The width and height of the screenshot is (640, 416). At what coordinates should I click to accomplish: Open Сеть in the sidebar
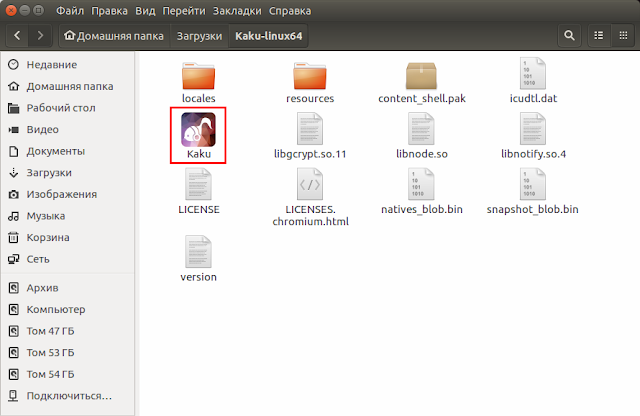tap(67, 259)
